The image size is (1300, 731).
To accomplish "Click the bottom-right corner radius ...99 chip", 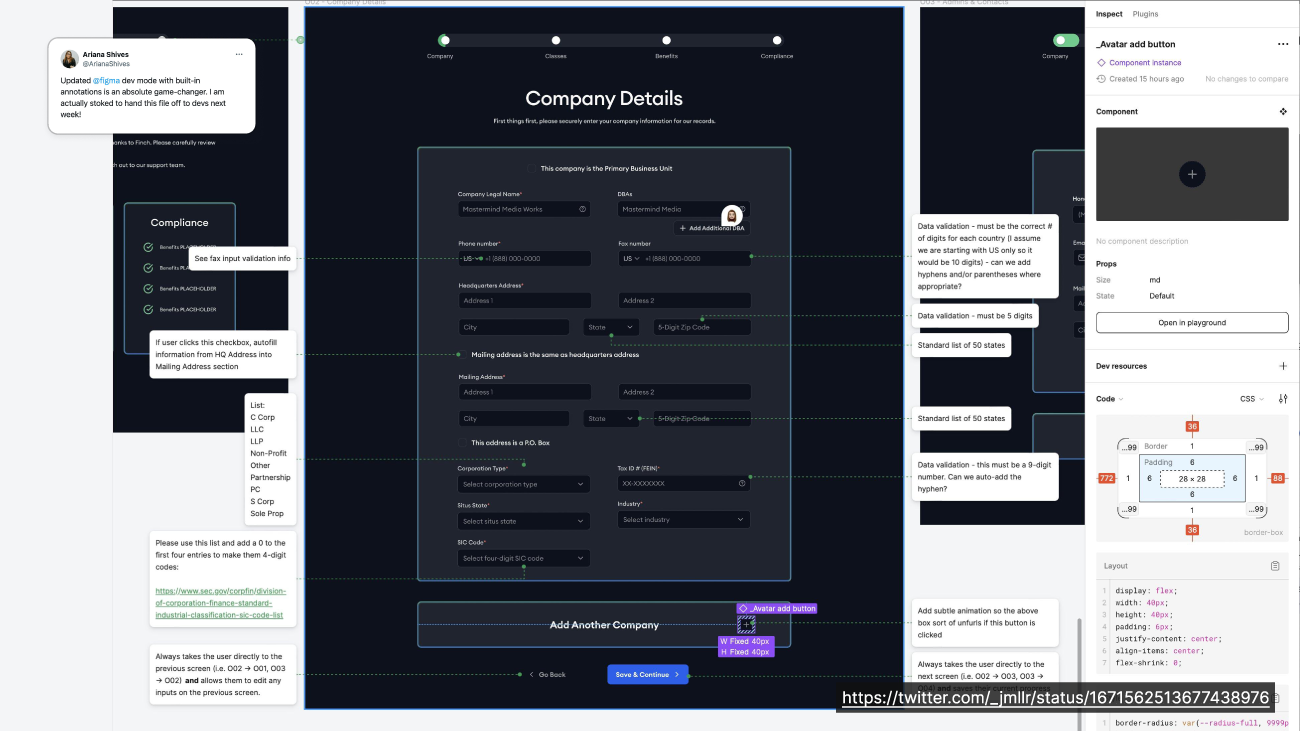I will [x=1254, y=510].
